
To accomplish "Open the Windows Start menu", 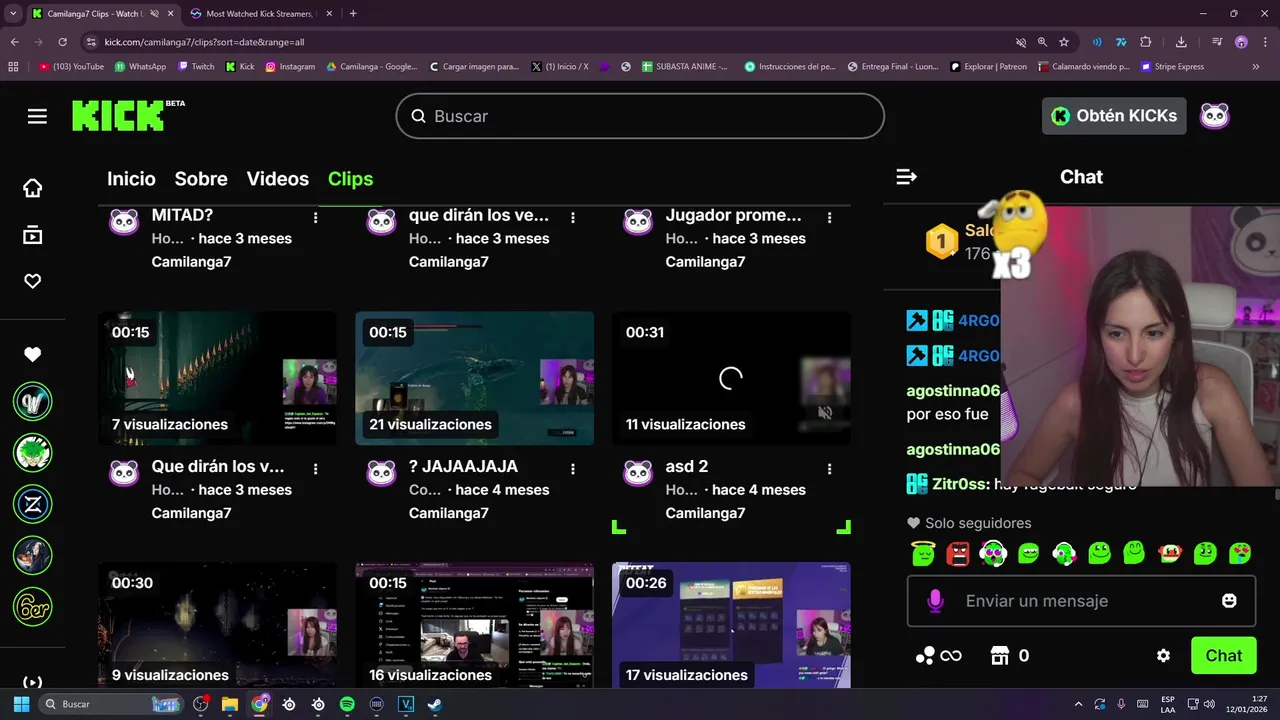I will pyautogui.click(x=21, y=704).
